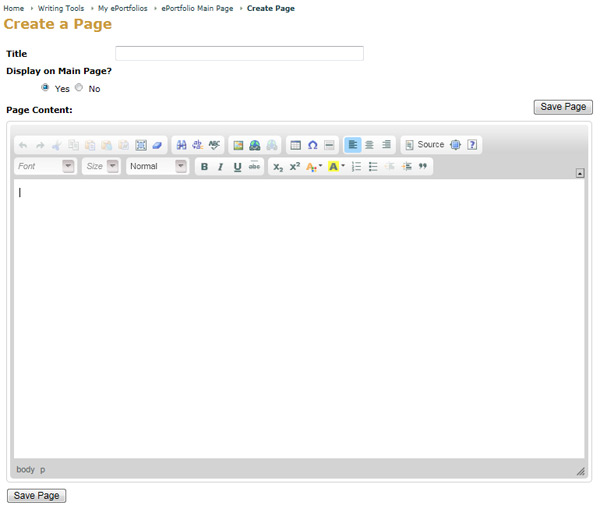The height and width of the screenshot is (509, 600).
Task: Select p in the elements path
Action: (42, 470)
